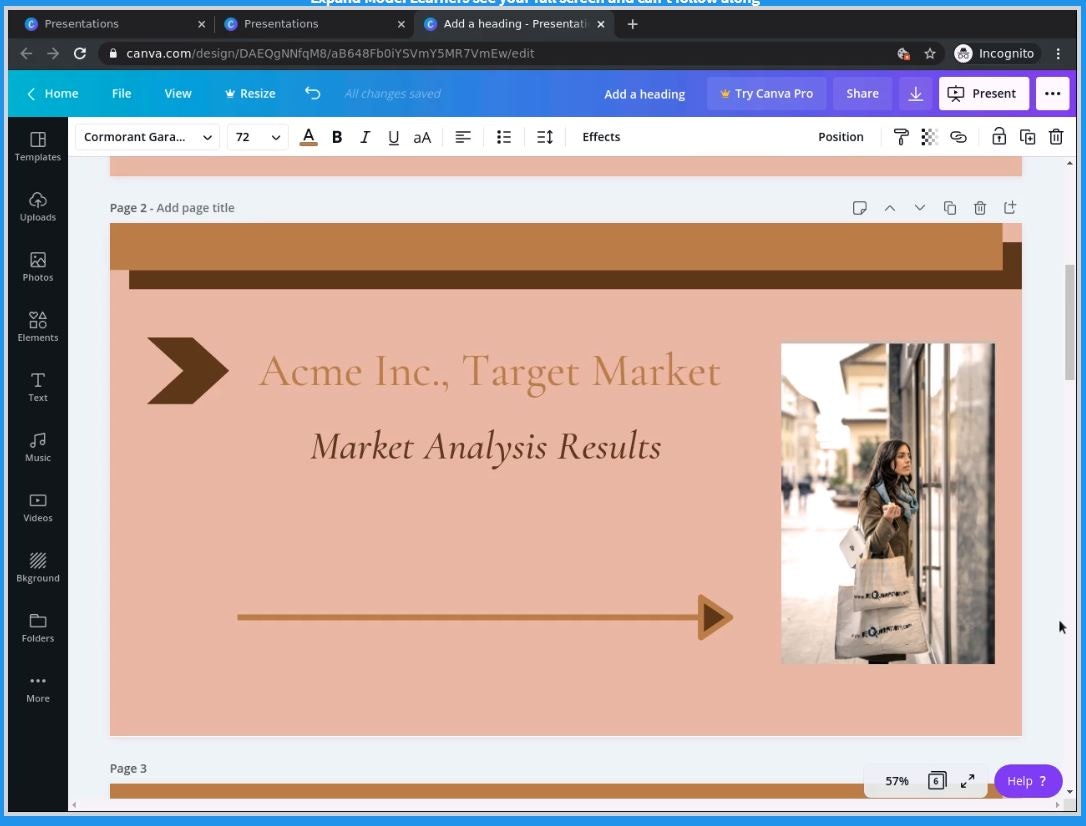The width and height of the screenshot is (1086, 826).
Task: Add notes to Page 2
Action: pos(859,208)
